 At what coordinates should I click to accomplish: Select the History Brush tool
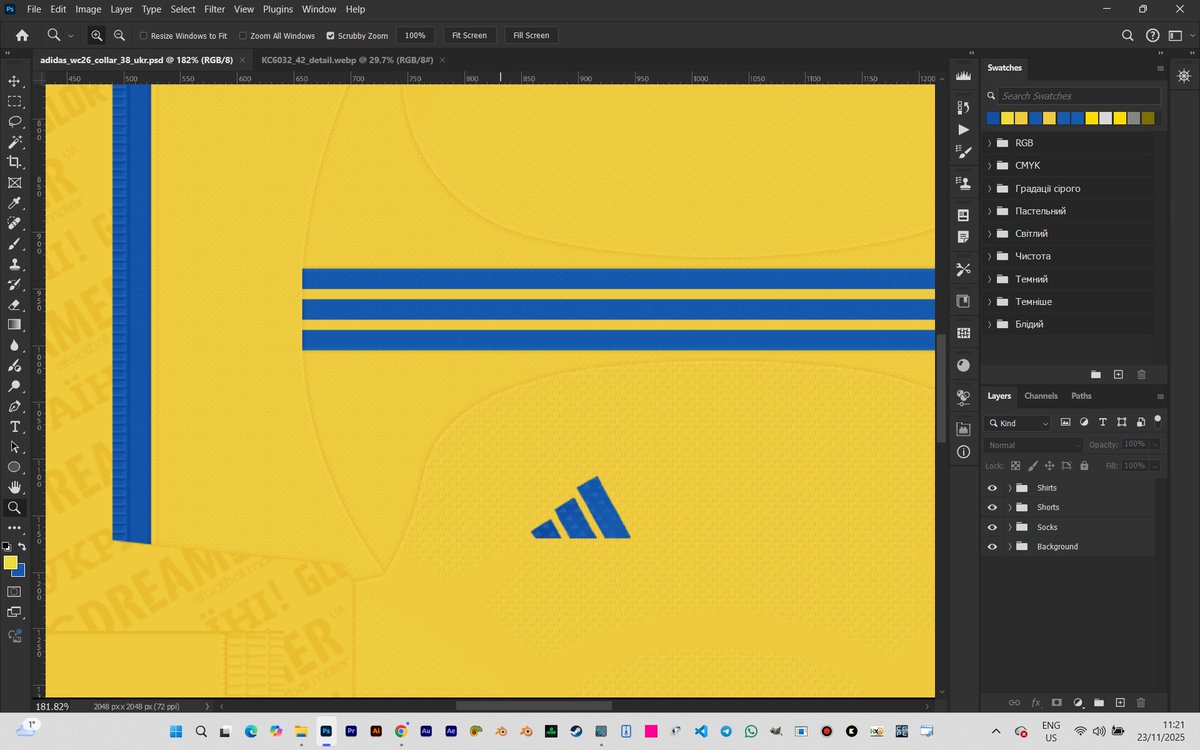tap(14, 284)
